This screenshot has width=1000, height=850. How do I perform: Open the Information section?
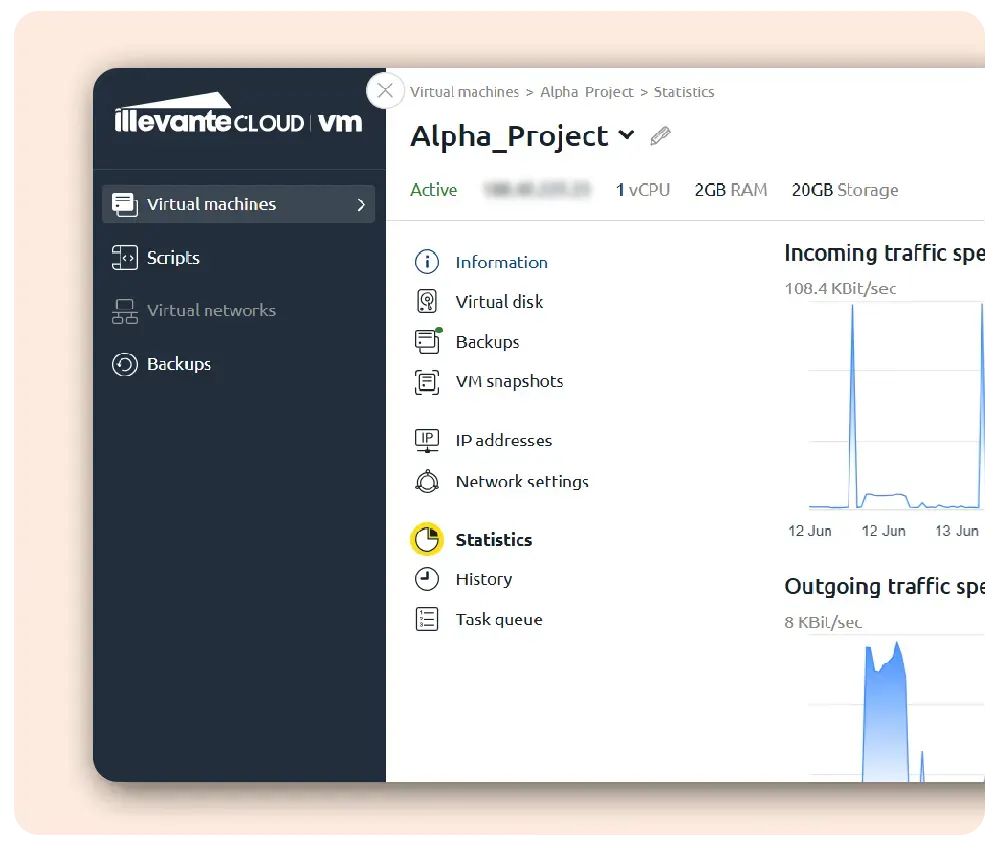click(501, 263)
